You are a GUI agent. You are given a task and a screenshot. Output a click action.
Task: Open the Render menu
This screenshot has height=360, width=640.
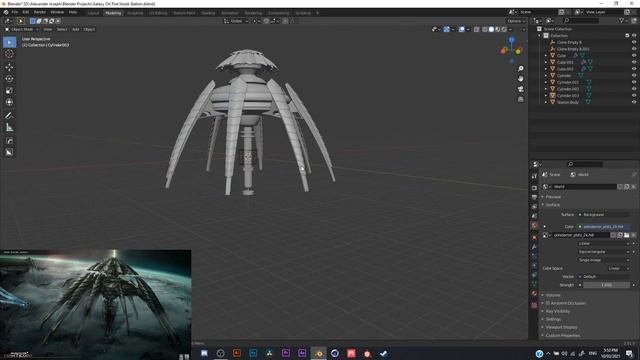(40, 12)
